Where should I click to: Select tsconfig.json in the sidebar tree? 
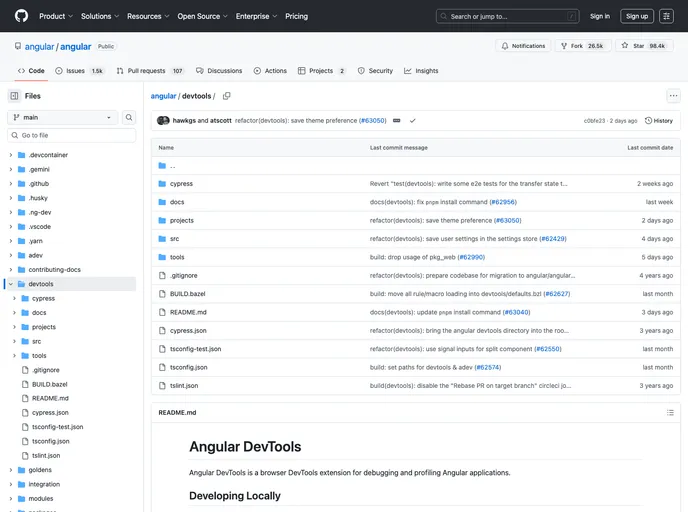(x=50, y=441)
